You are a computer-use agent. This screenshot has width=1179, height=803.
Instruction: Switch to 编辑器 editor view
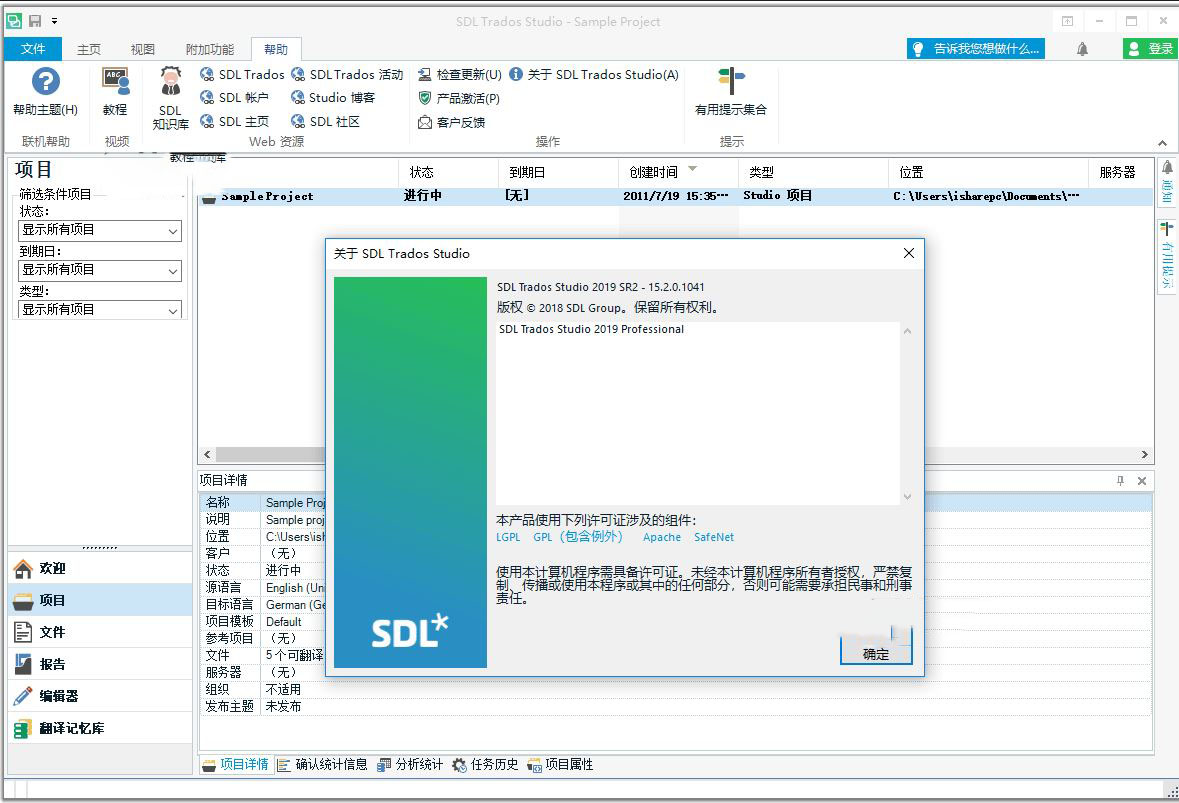[x=58, y=696]
